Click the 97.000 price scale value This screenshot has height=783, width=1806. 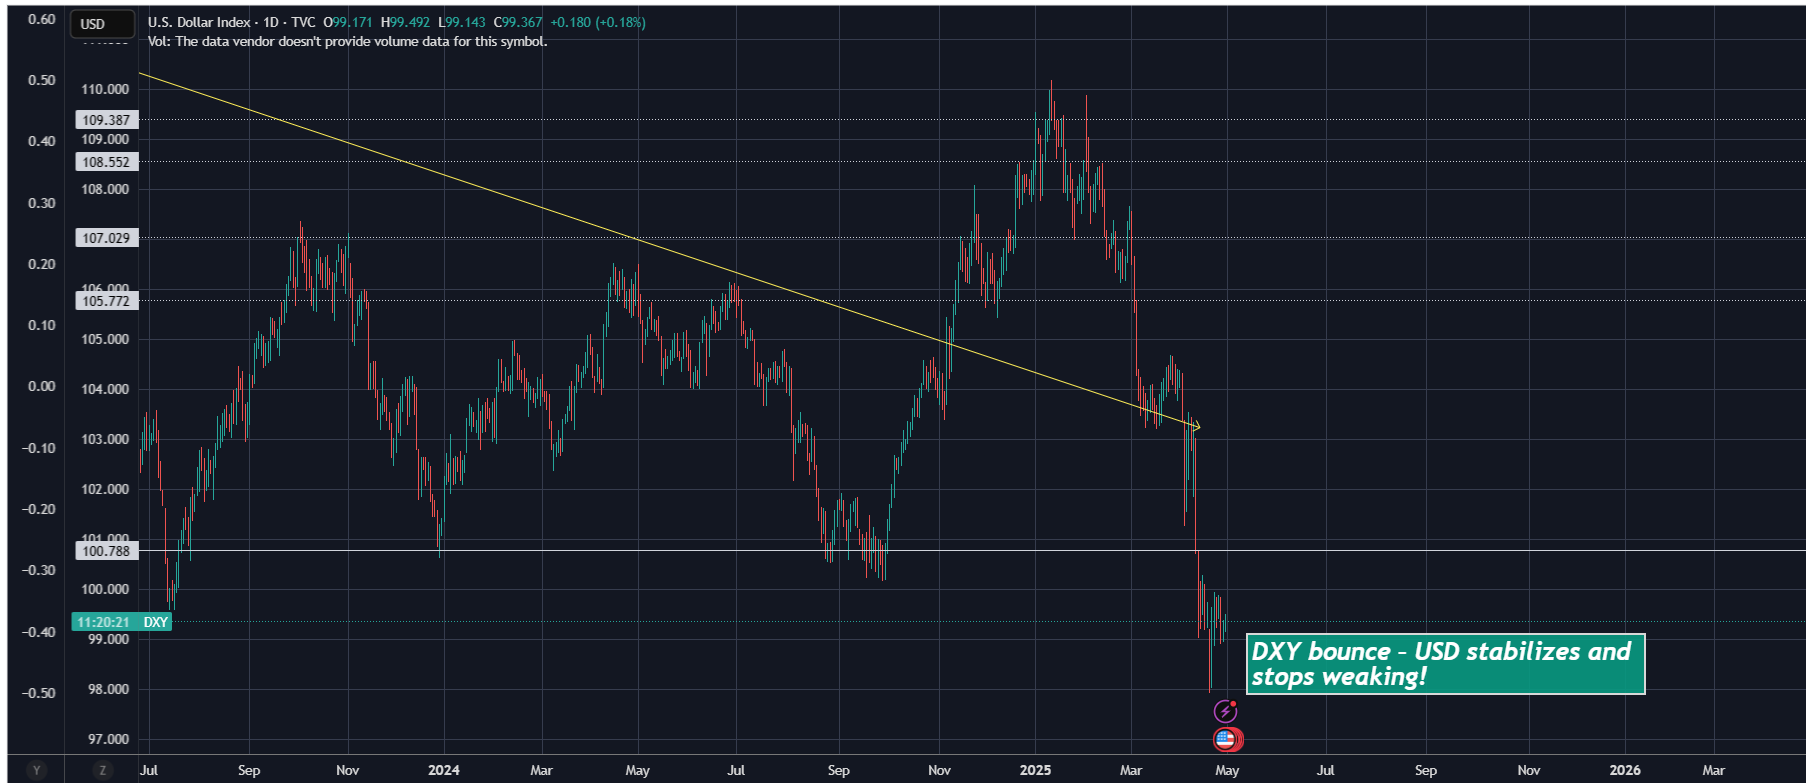(109, 739)
